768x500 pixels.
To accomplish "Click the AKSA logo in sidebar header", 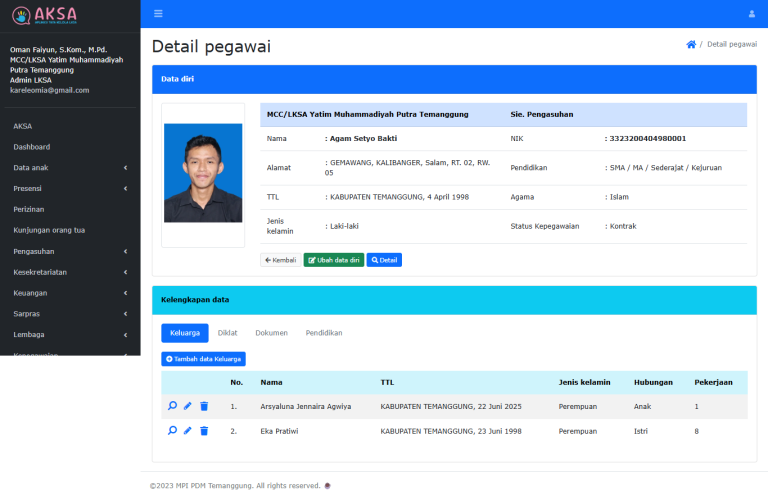I will pos(44,15).
